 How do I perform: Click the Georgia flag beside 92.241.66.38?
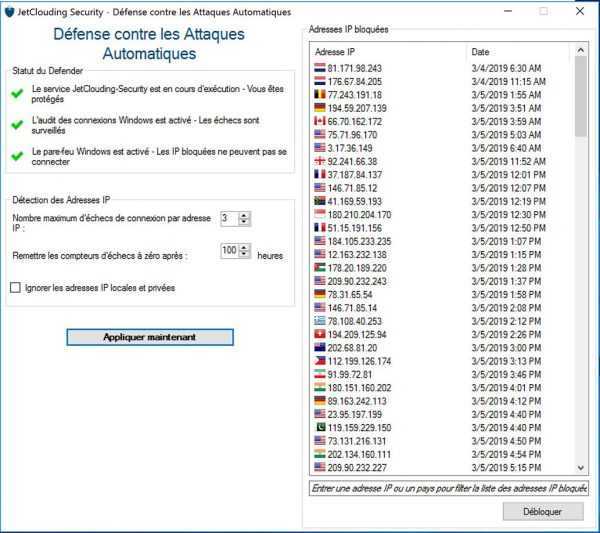[x=320, y=161]
